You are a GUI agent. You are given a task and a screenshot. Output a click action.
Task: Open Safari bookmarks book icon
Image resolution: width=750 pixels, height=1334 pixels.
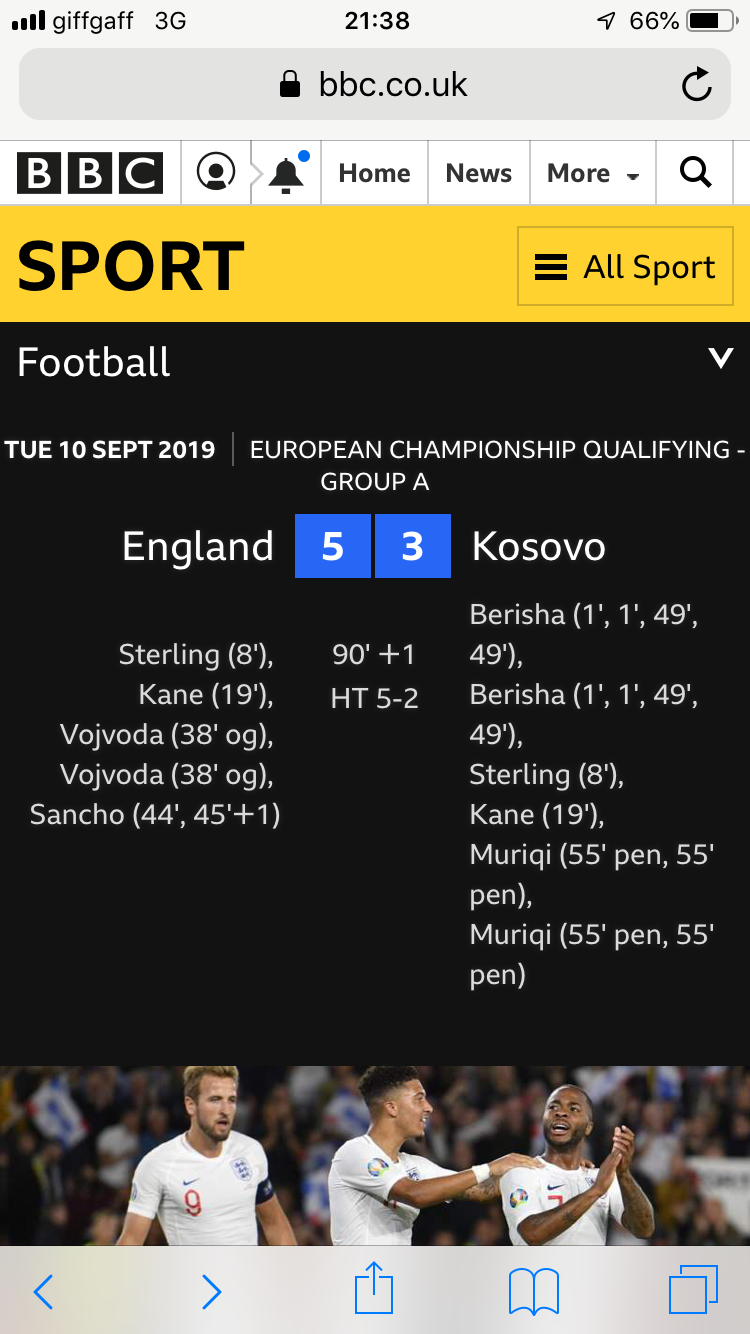tap(534, 1290)
